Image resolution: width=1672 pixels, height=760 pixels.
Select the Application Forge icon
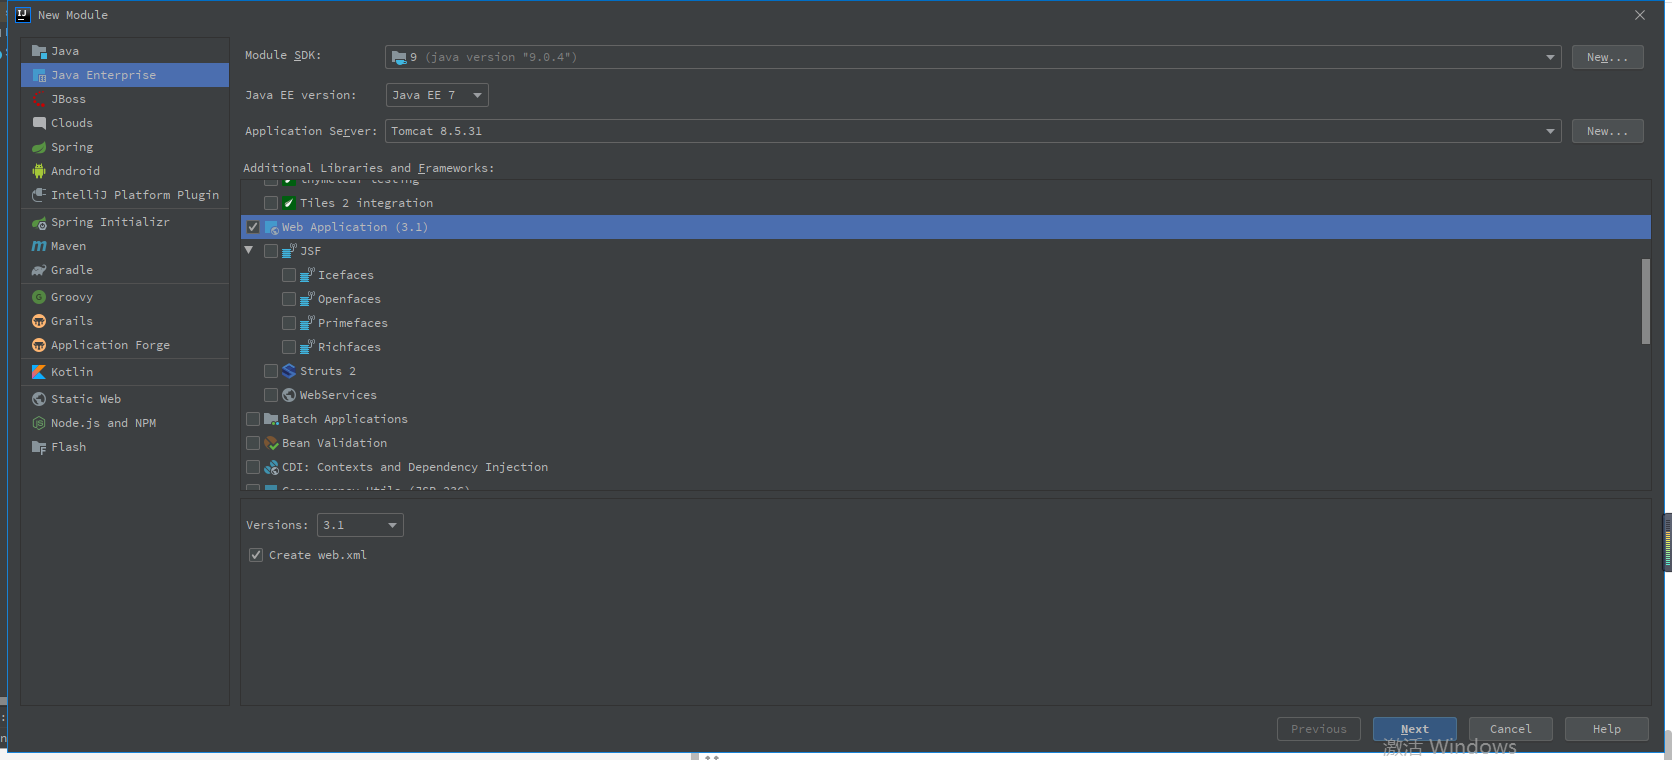[x=39, y=345]
